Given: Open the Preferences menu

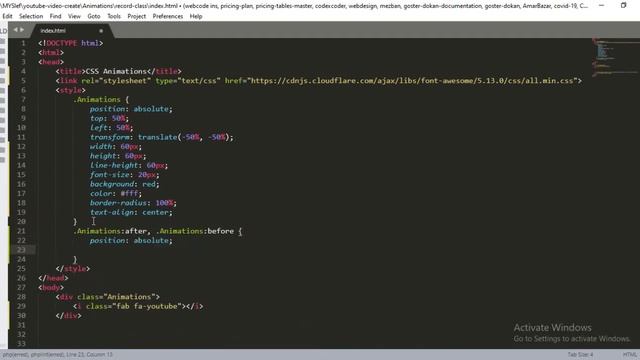Looking at the screenshot, I should 168,16.
